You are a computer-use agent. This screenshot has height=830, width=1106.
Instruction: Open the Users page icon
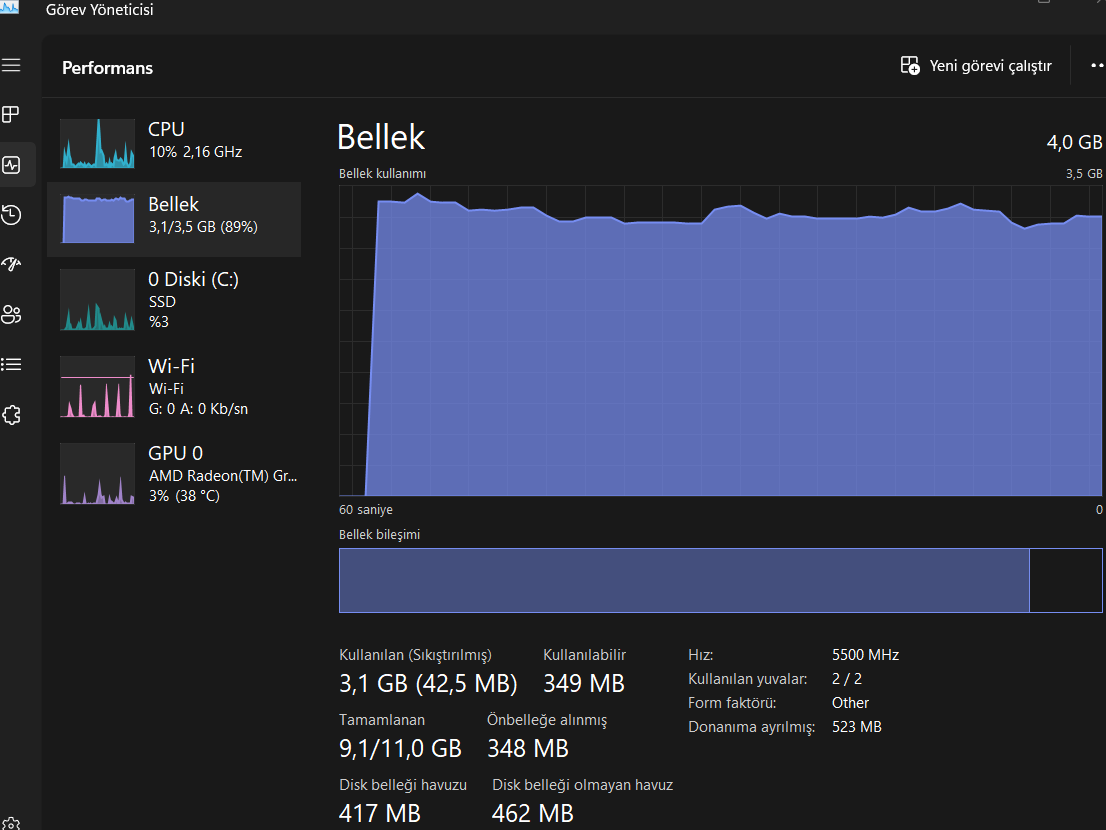[11, 315]
